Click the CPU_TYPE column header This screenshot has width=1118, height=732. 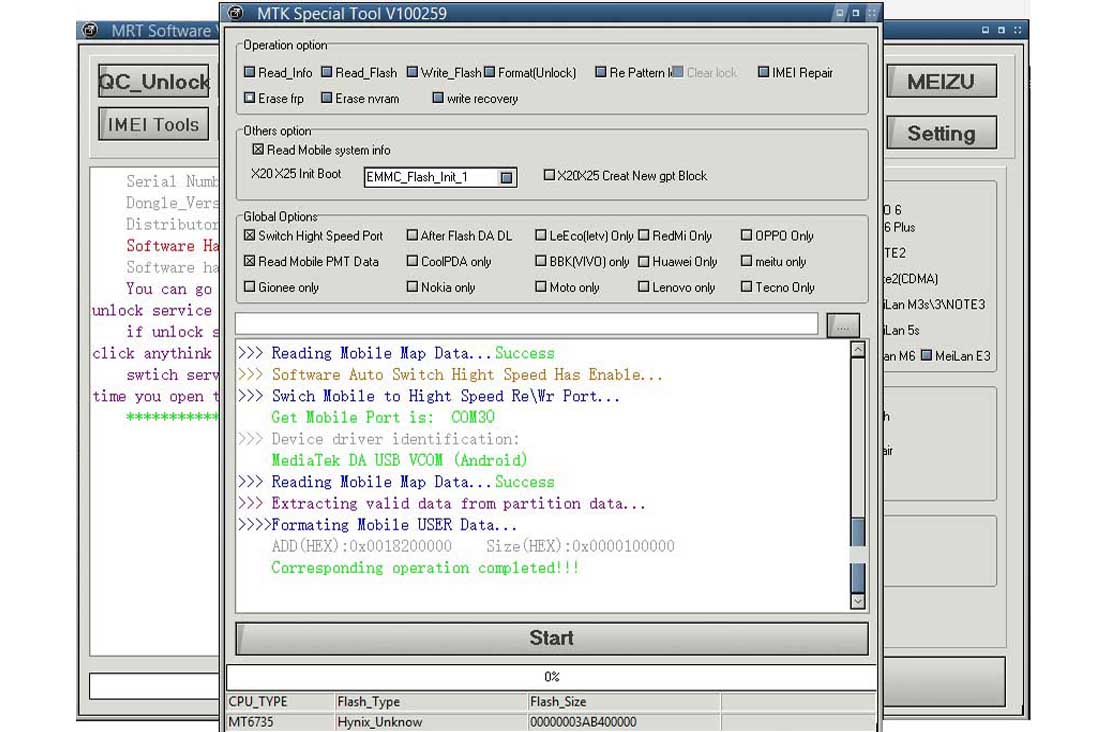tap(280, 701)
